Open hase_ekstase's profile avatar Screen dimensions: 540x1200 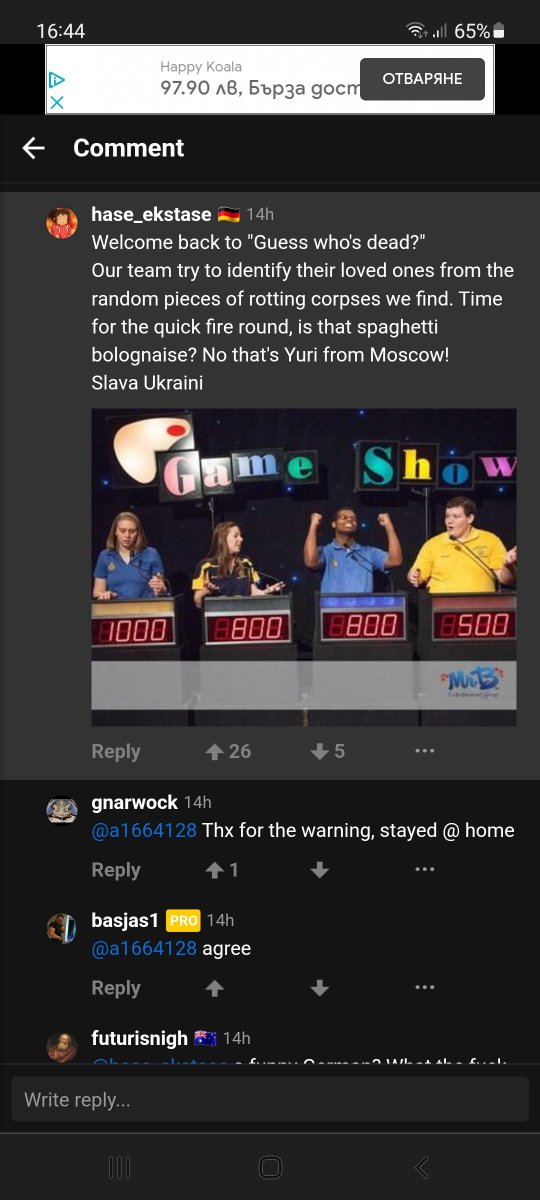point(62,223)
